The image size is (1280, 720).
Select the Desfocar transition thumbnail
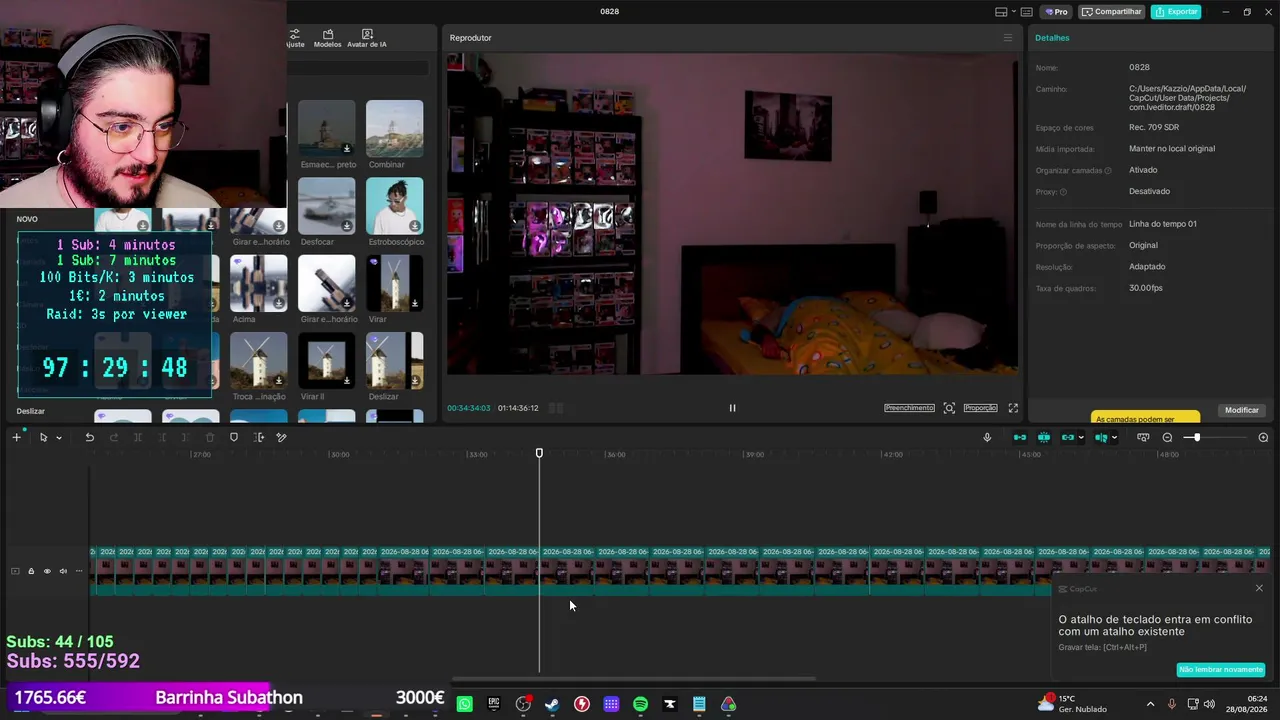tap(326, 206)
